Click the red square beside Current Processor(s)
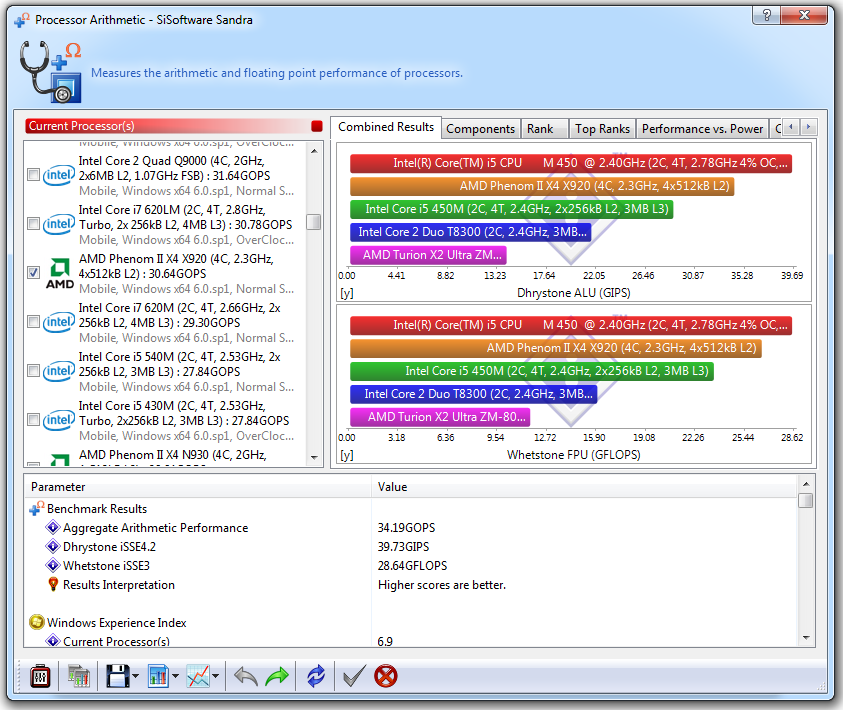This screenshot has height=710, width=843. [317, 126]
